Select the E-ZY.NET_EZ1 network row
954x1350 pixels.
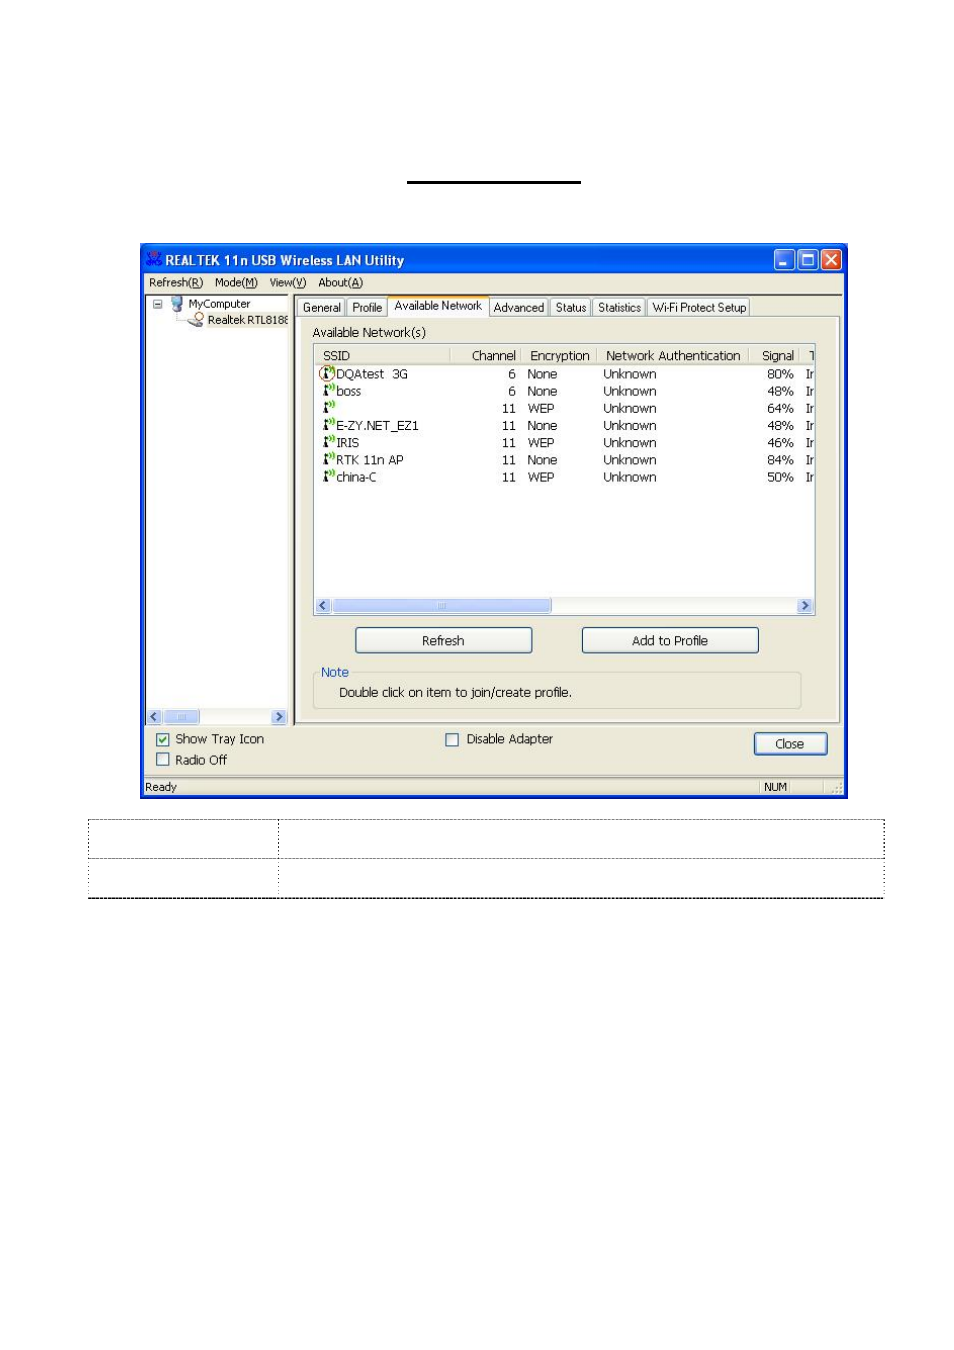[x=565, y=425]
